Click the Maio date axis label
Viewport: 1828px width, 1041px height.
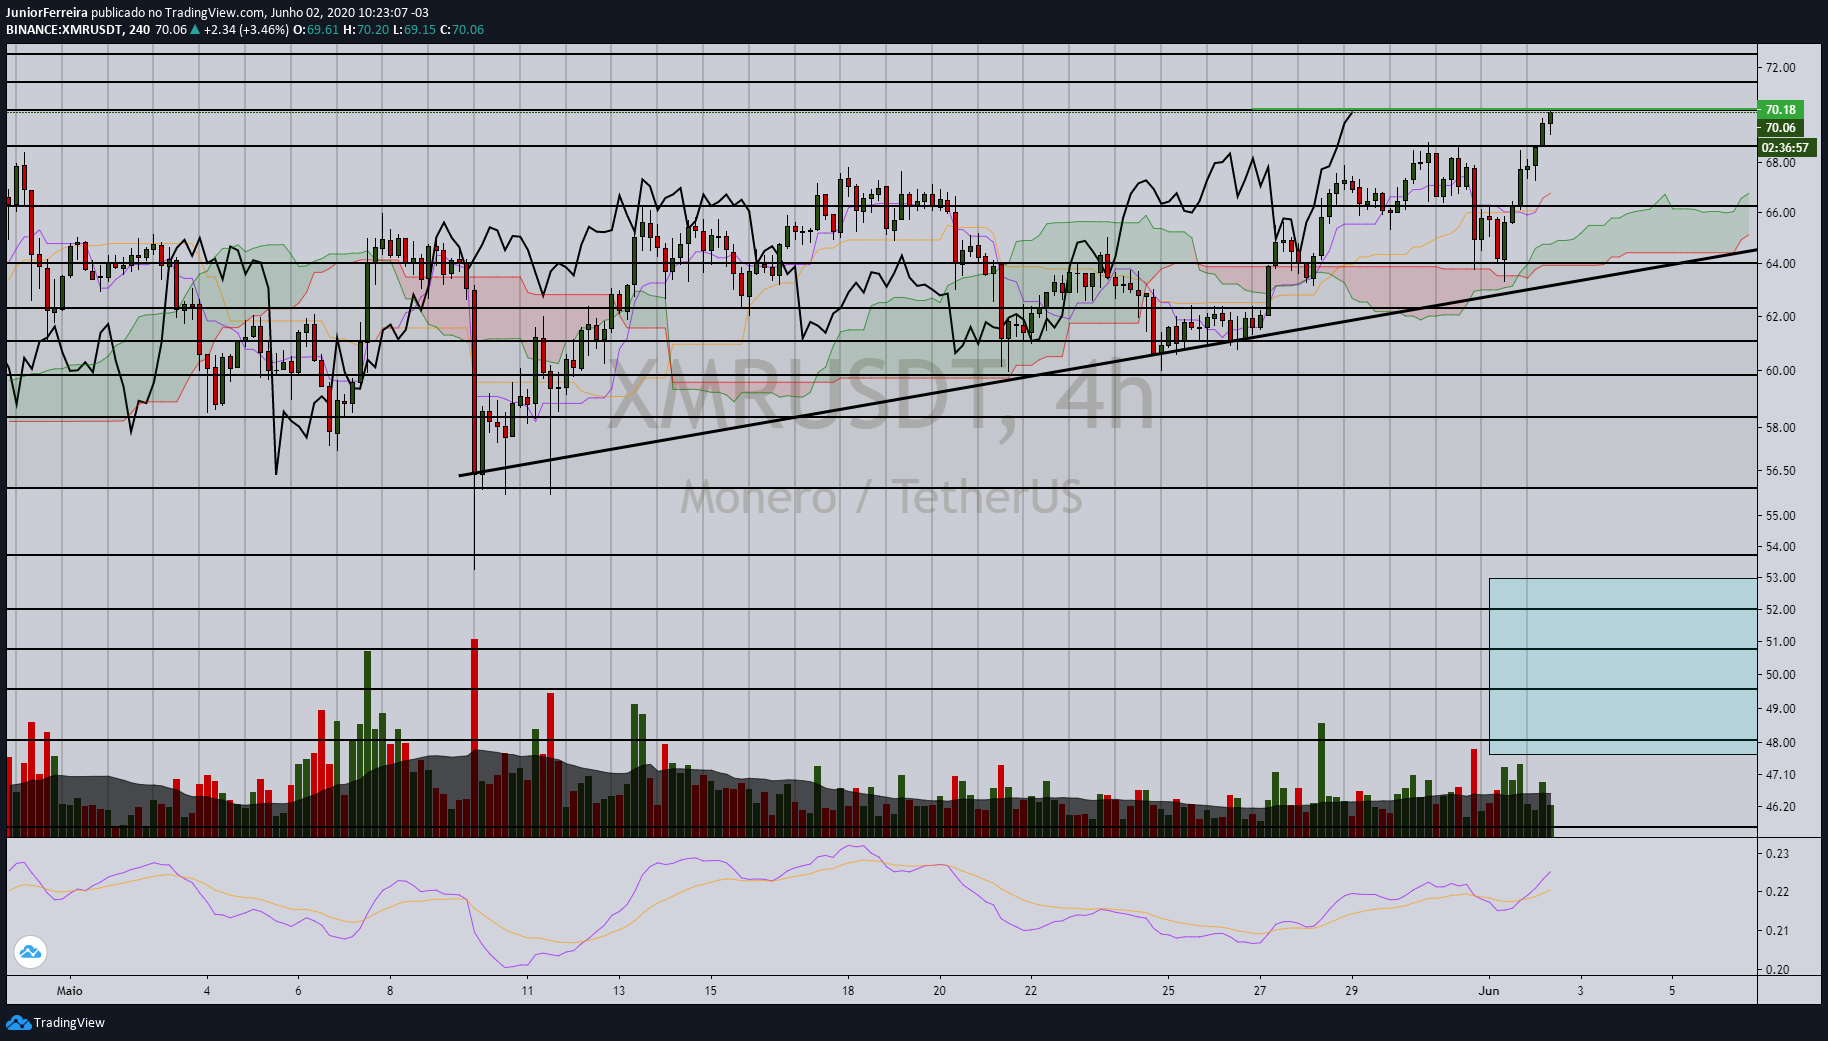70,991
